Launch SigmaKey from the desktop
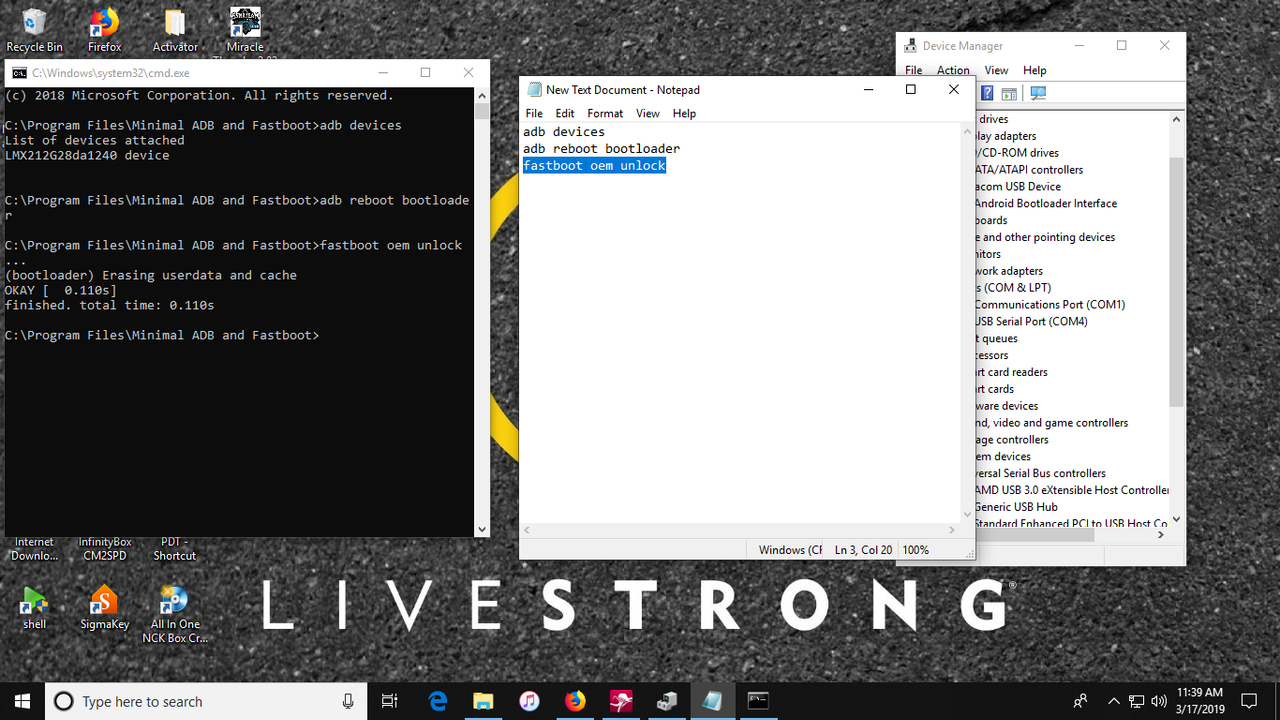The image size is (1280, 720). (104, 607)
